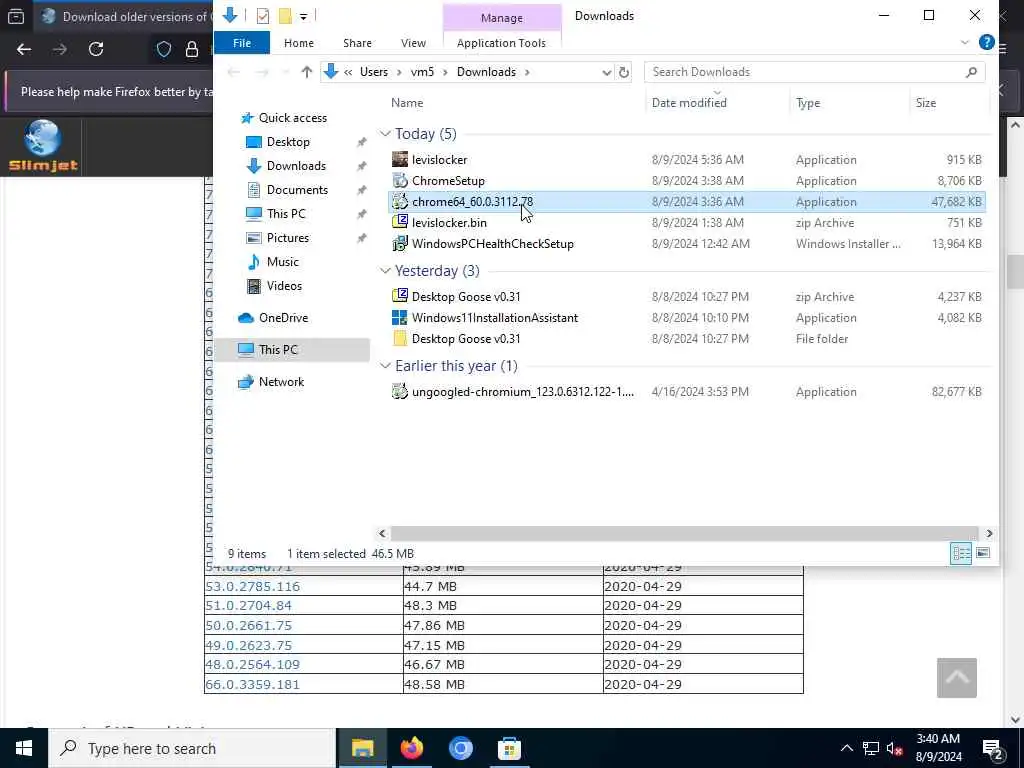This screenshot has height=768, width=1024.
Task: Open the Home ribbon tab
Action: (x=298, y=42)
